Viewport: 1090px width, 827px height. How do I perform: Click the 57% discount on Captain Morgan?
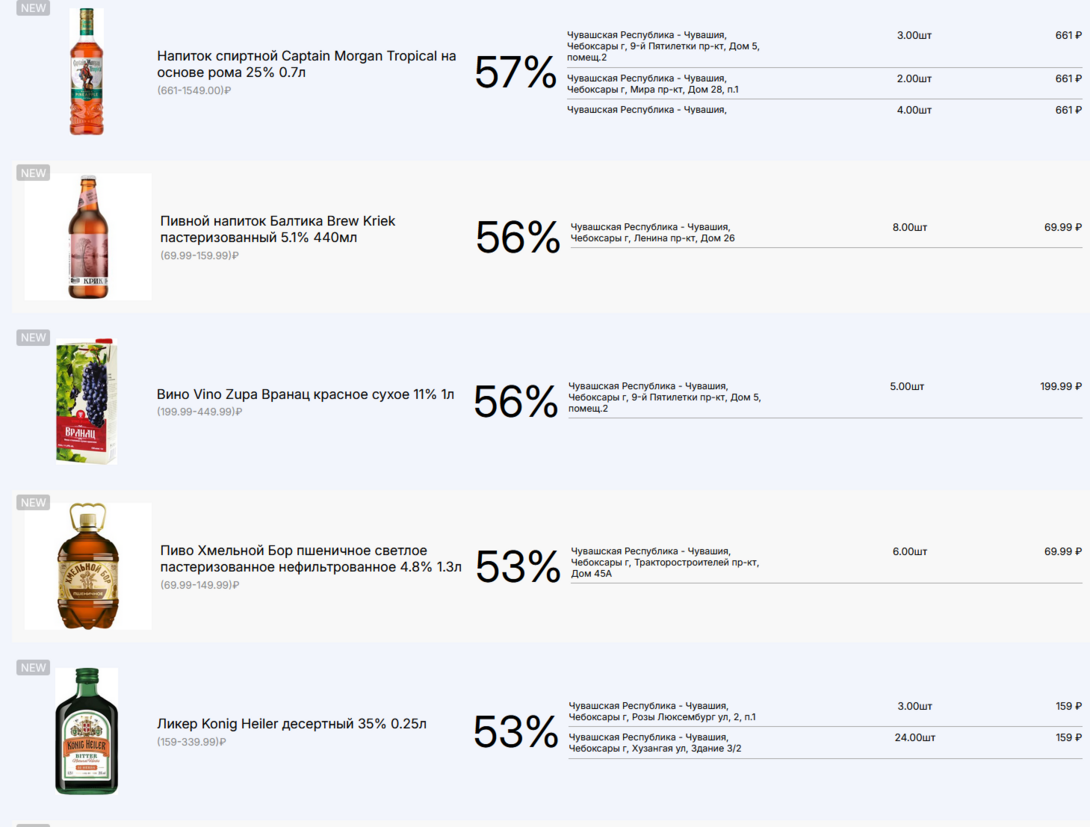515,73
